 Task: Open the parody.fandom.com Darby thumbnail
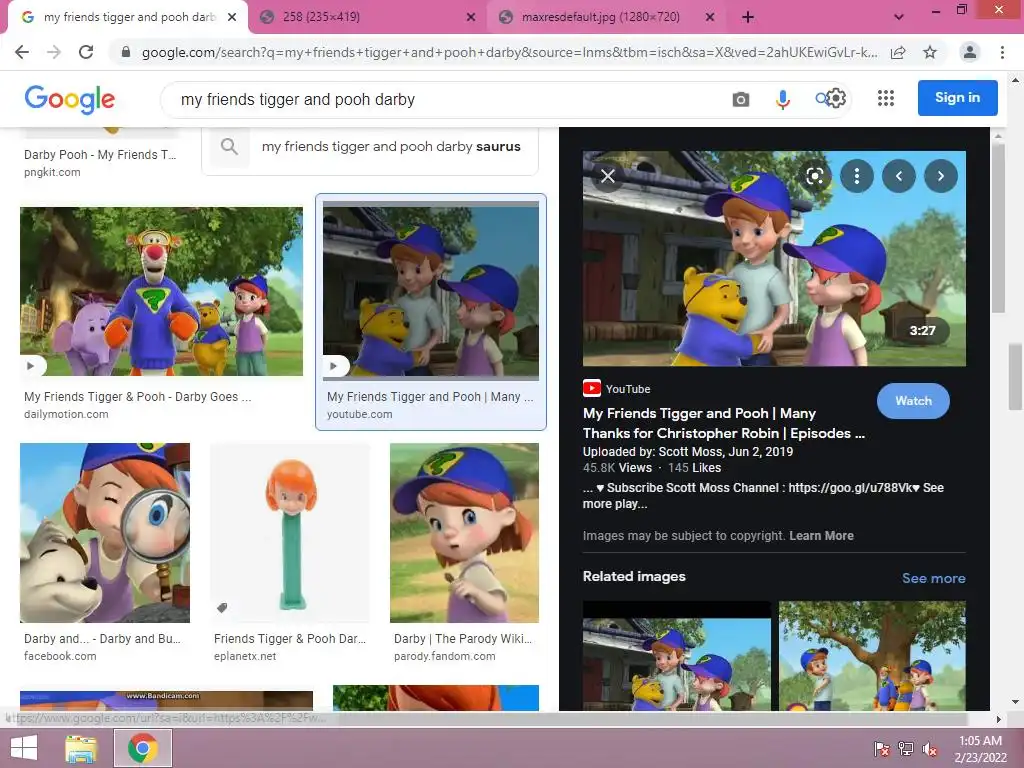tap(464, 533)
